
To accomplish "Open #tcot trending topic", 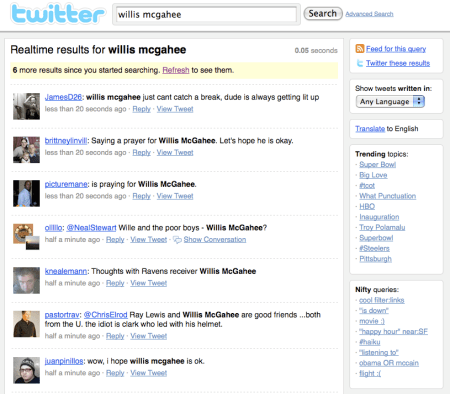I will 367,185.
